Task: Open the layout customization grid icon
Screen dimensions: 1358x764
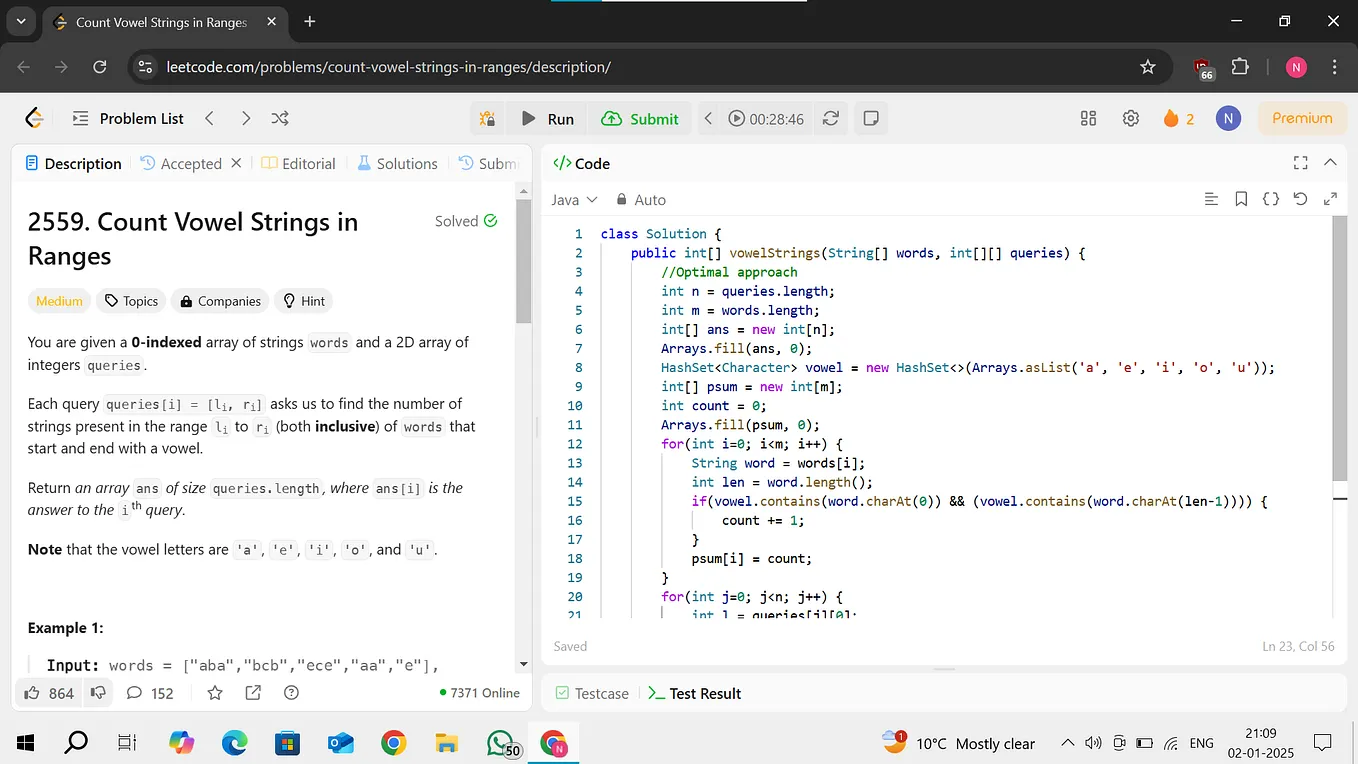Action: [x=1088, y=118]
